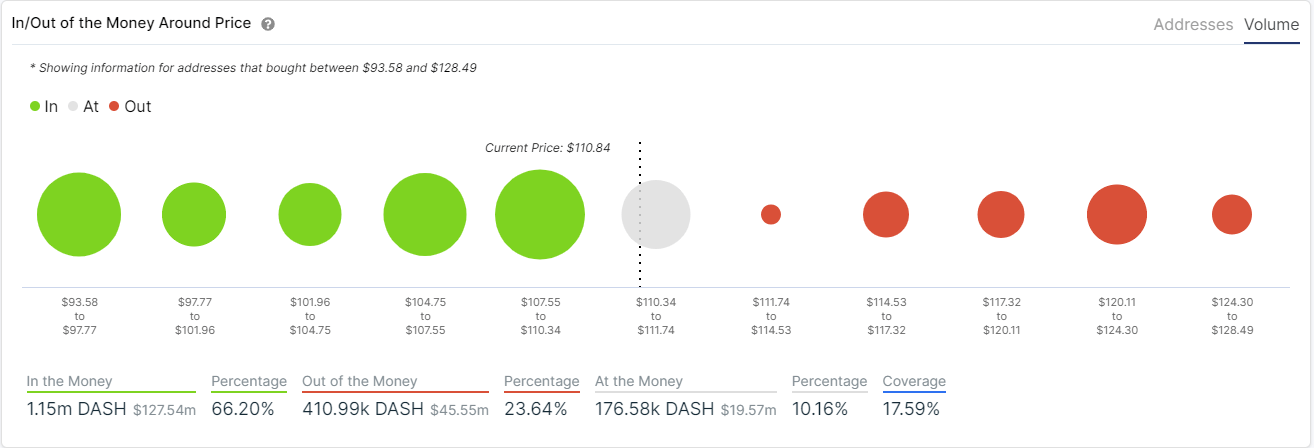Click the $45.55m value
The width and height of the screenshot is (1314, 448).
click(459, 409)
